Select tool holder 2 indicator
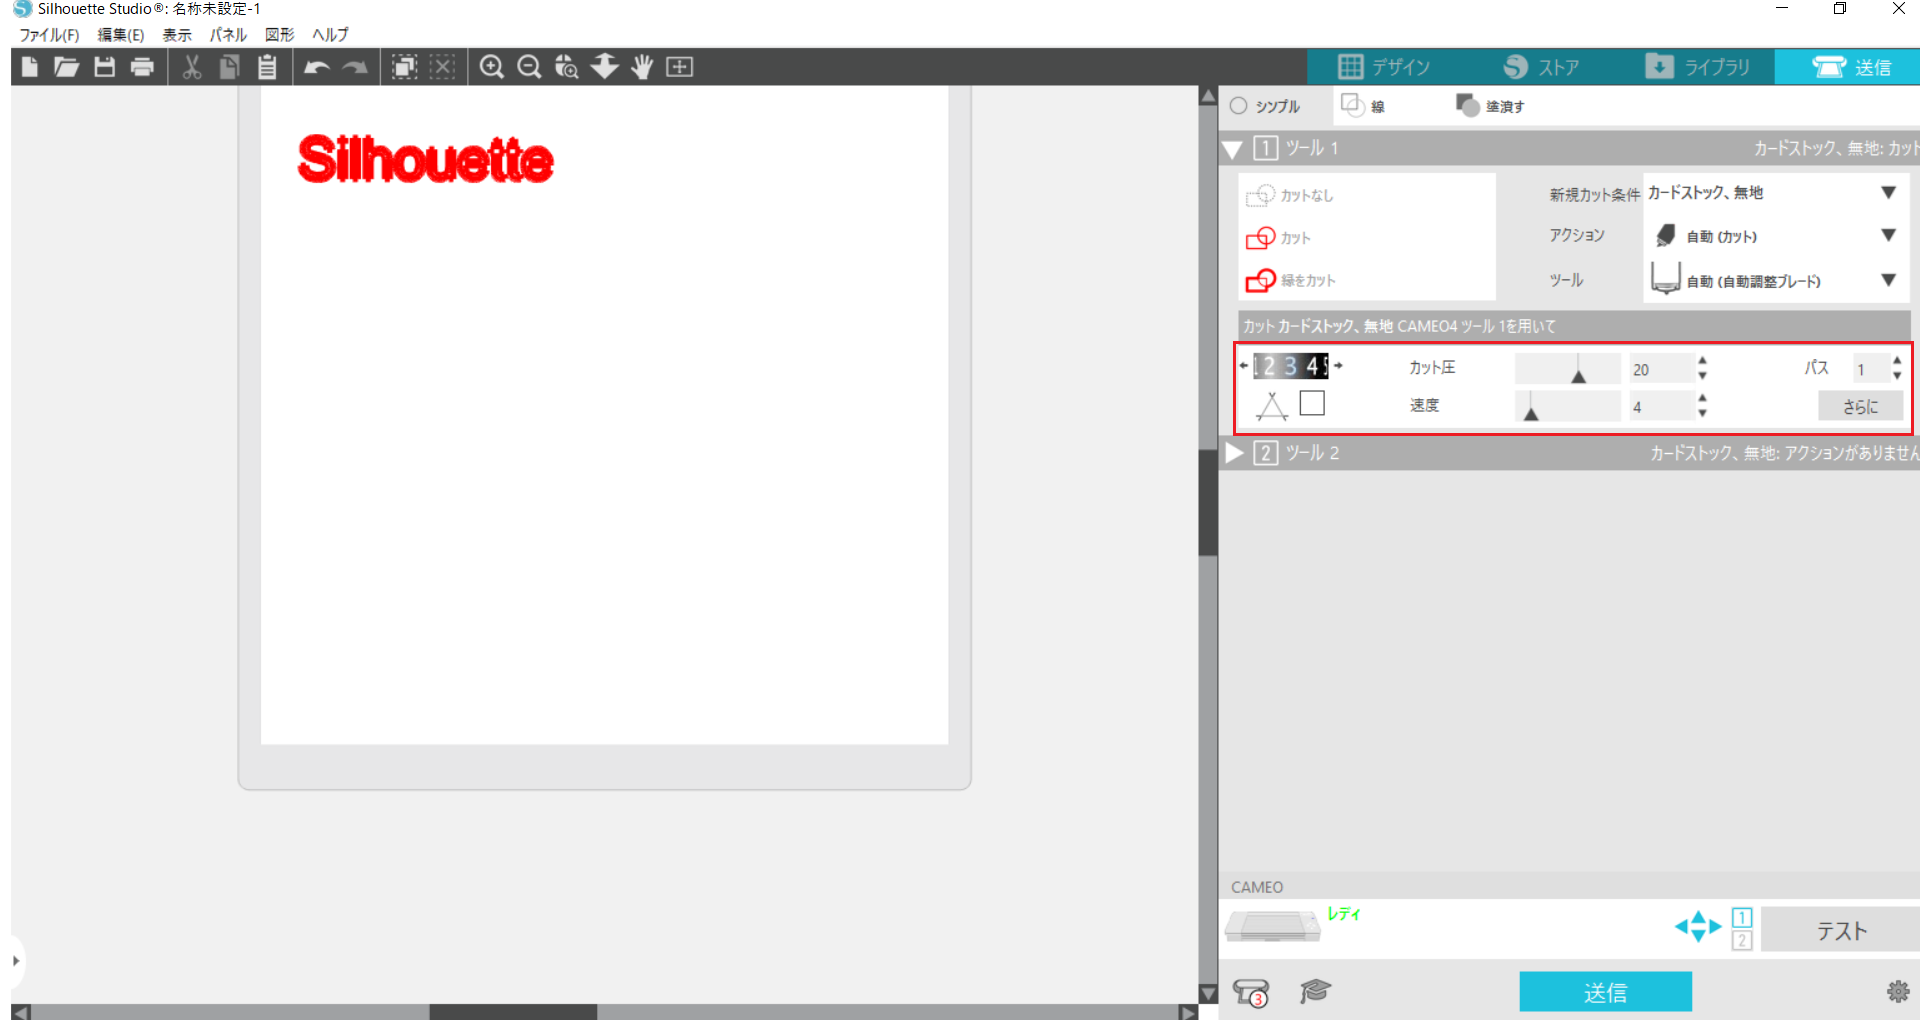This screenshot has width=1920, height=1020. [1742, 940]
